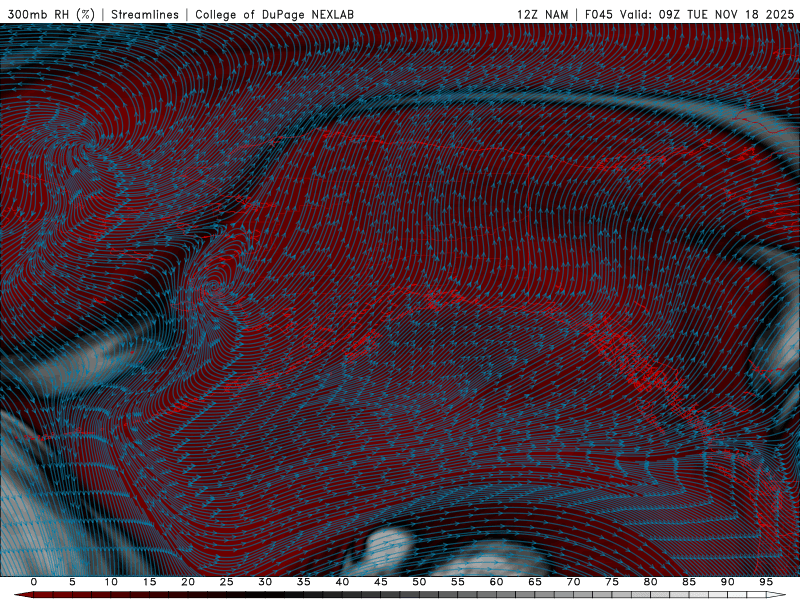Viewport: 800px width, 600px height.
Task: Click the left arrow tip of the colorbar
Action: (23, 595)
